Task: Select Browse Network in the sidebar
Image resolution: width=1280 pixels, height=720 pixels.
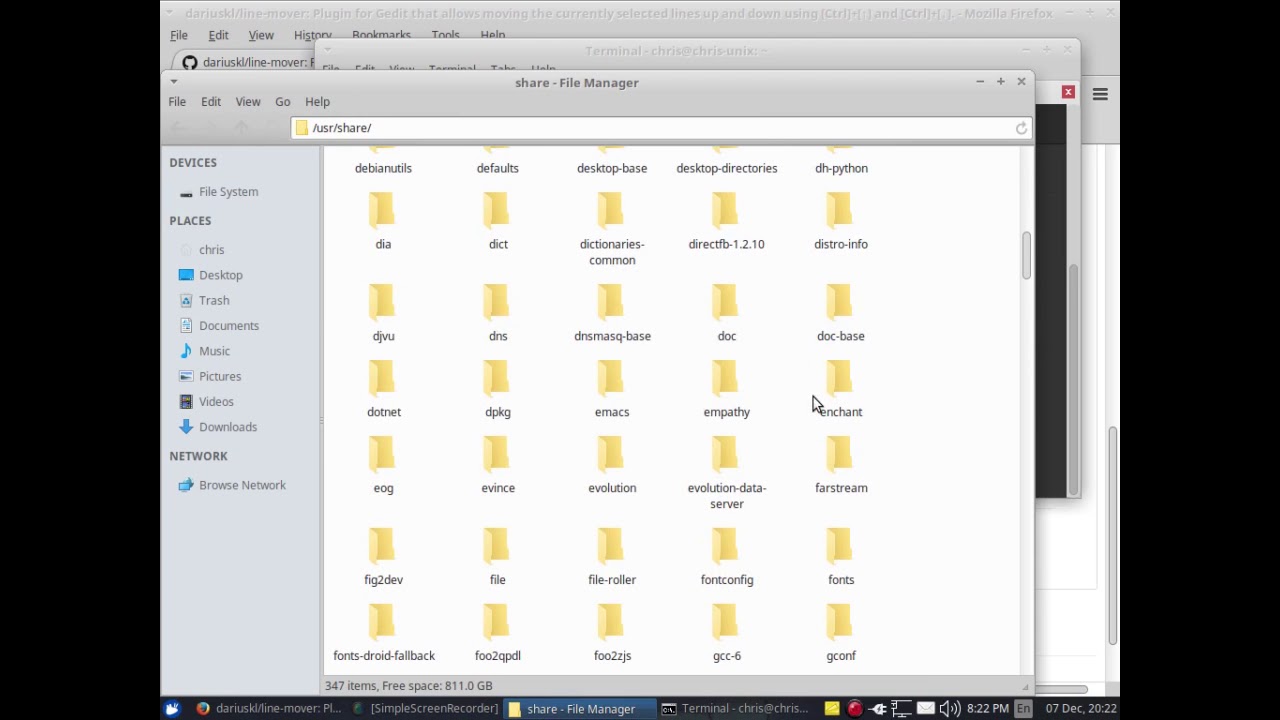Action: pos(242,485)
